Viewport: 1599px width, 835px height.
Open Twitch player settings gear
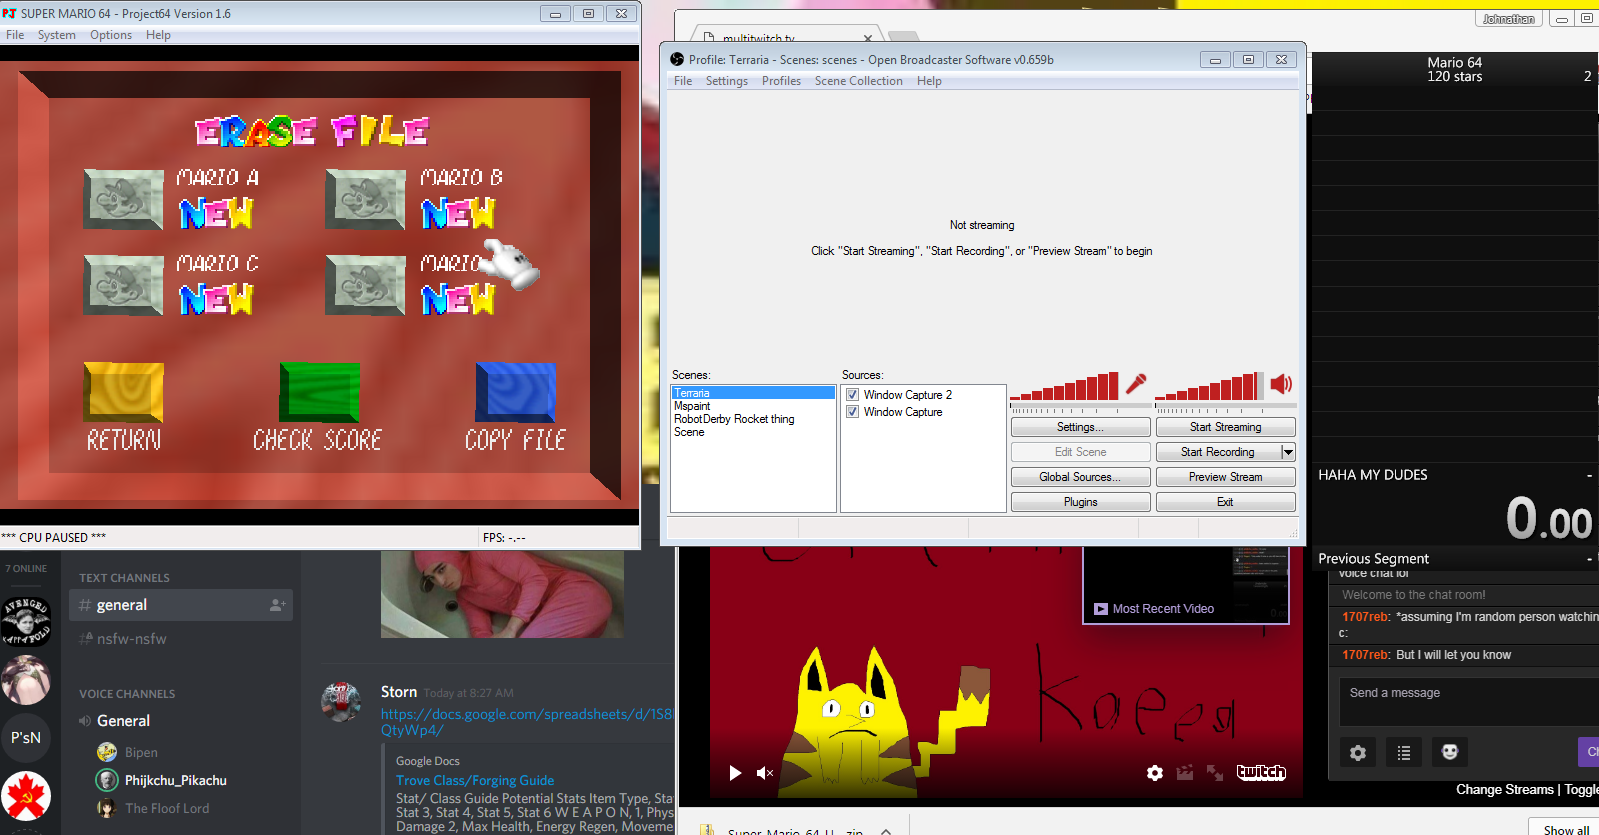(x=1155, y=773)
